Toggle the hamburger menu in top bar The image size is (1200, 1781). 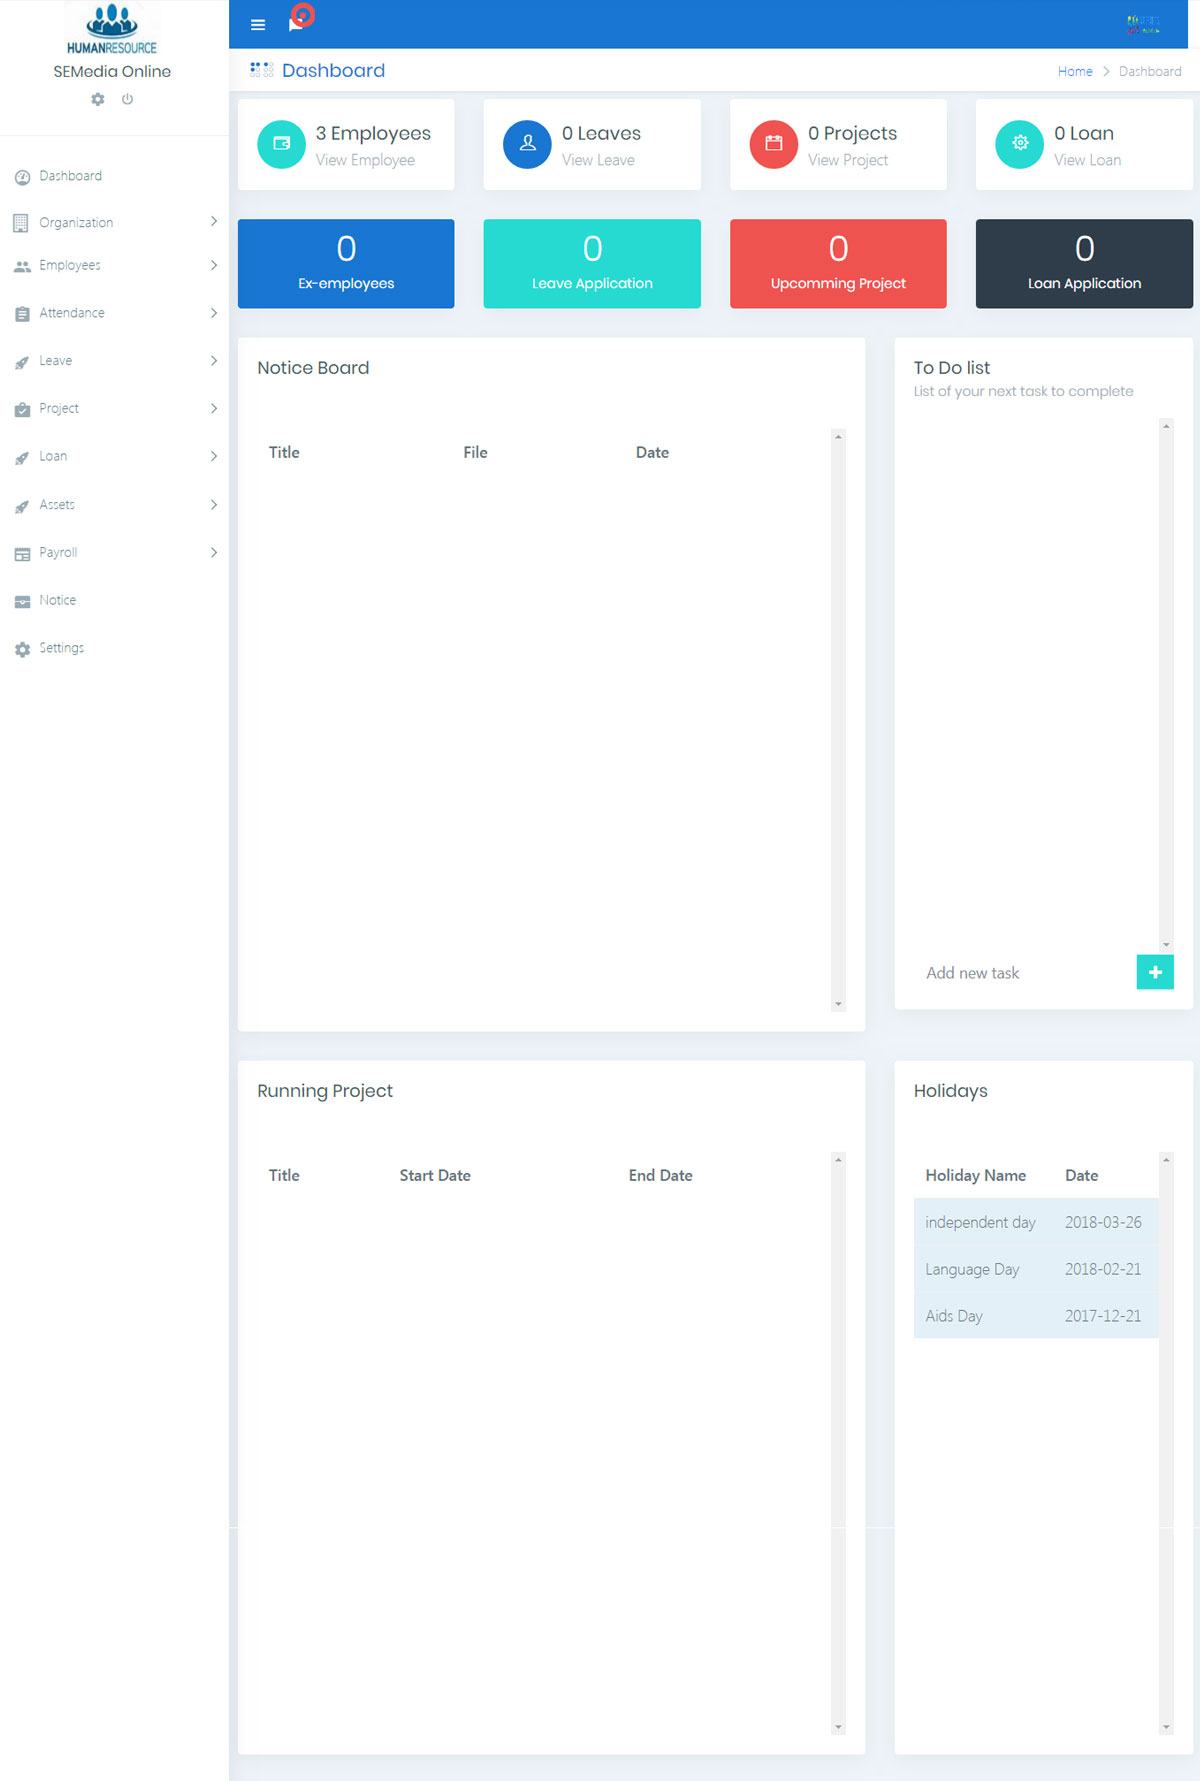click(x=258, y=25)
